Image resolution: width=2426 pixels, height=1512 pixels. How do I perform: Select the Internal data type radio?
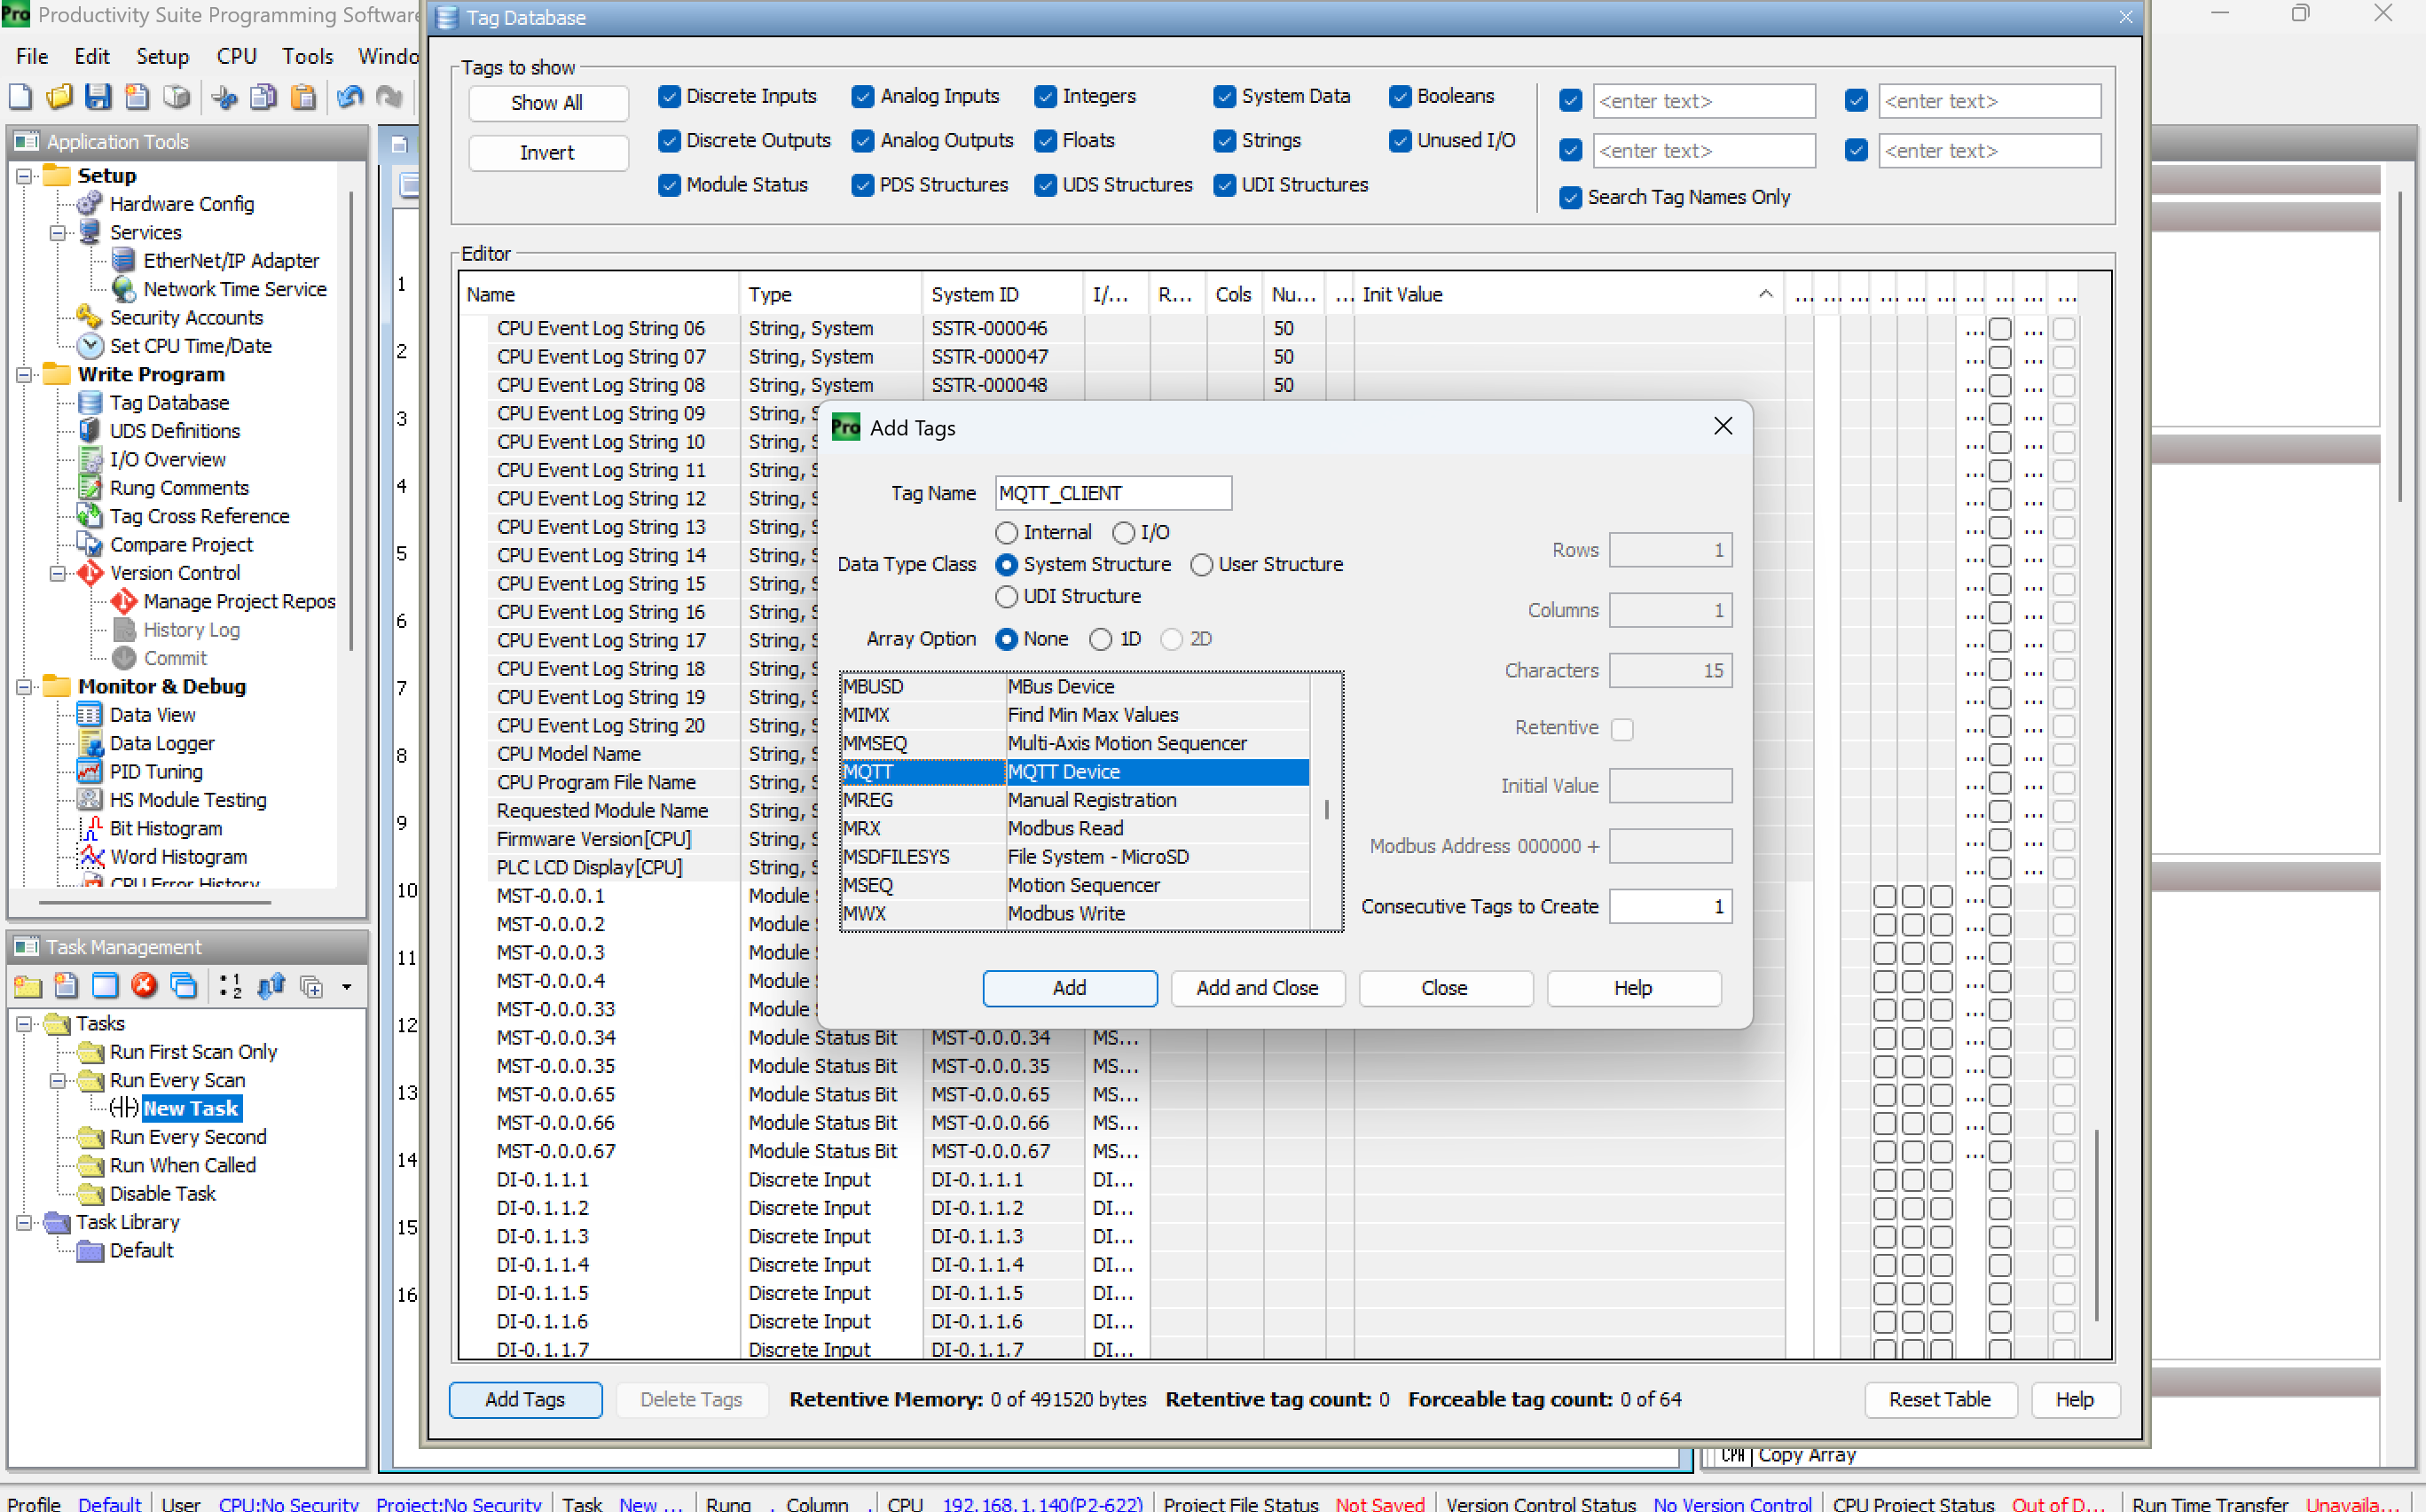[1007, 532]
